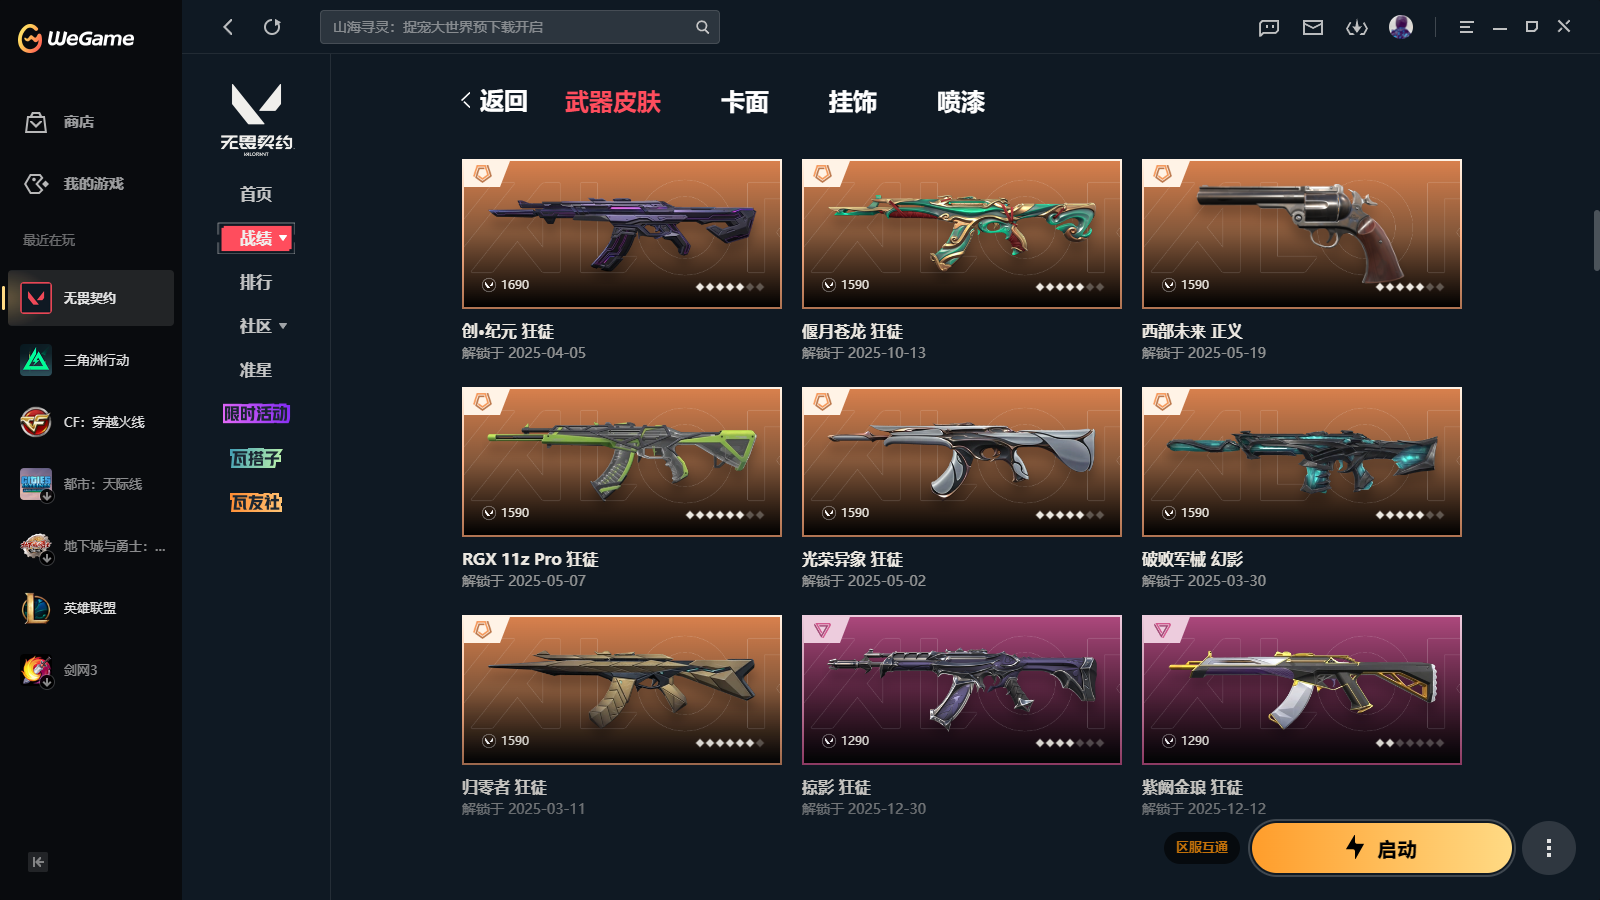Viewport: 1600px width, 900px height.
Task: Go back using the top-bar back arrow
Action: [x=228, y=27]
